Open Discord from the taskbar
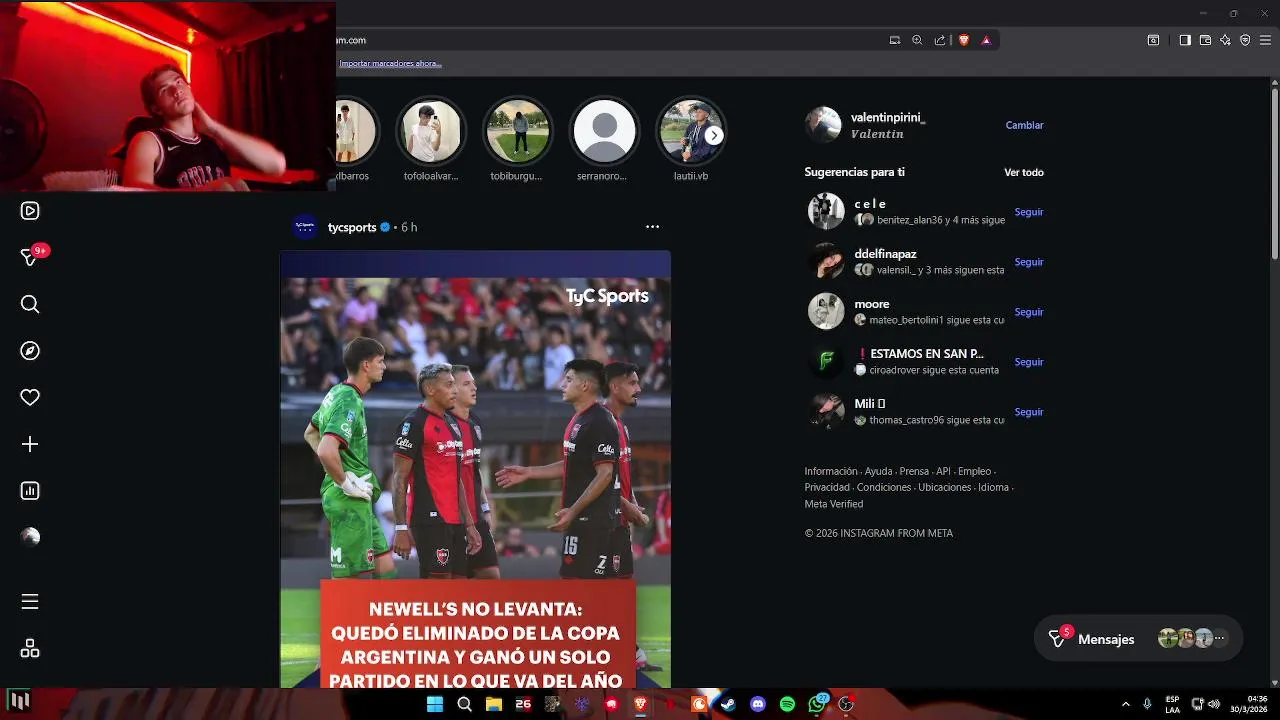The height and width of the screenshot is (720, 1280). [758, 704]
